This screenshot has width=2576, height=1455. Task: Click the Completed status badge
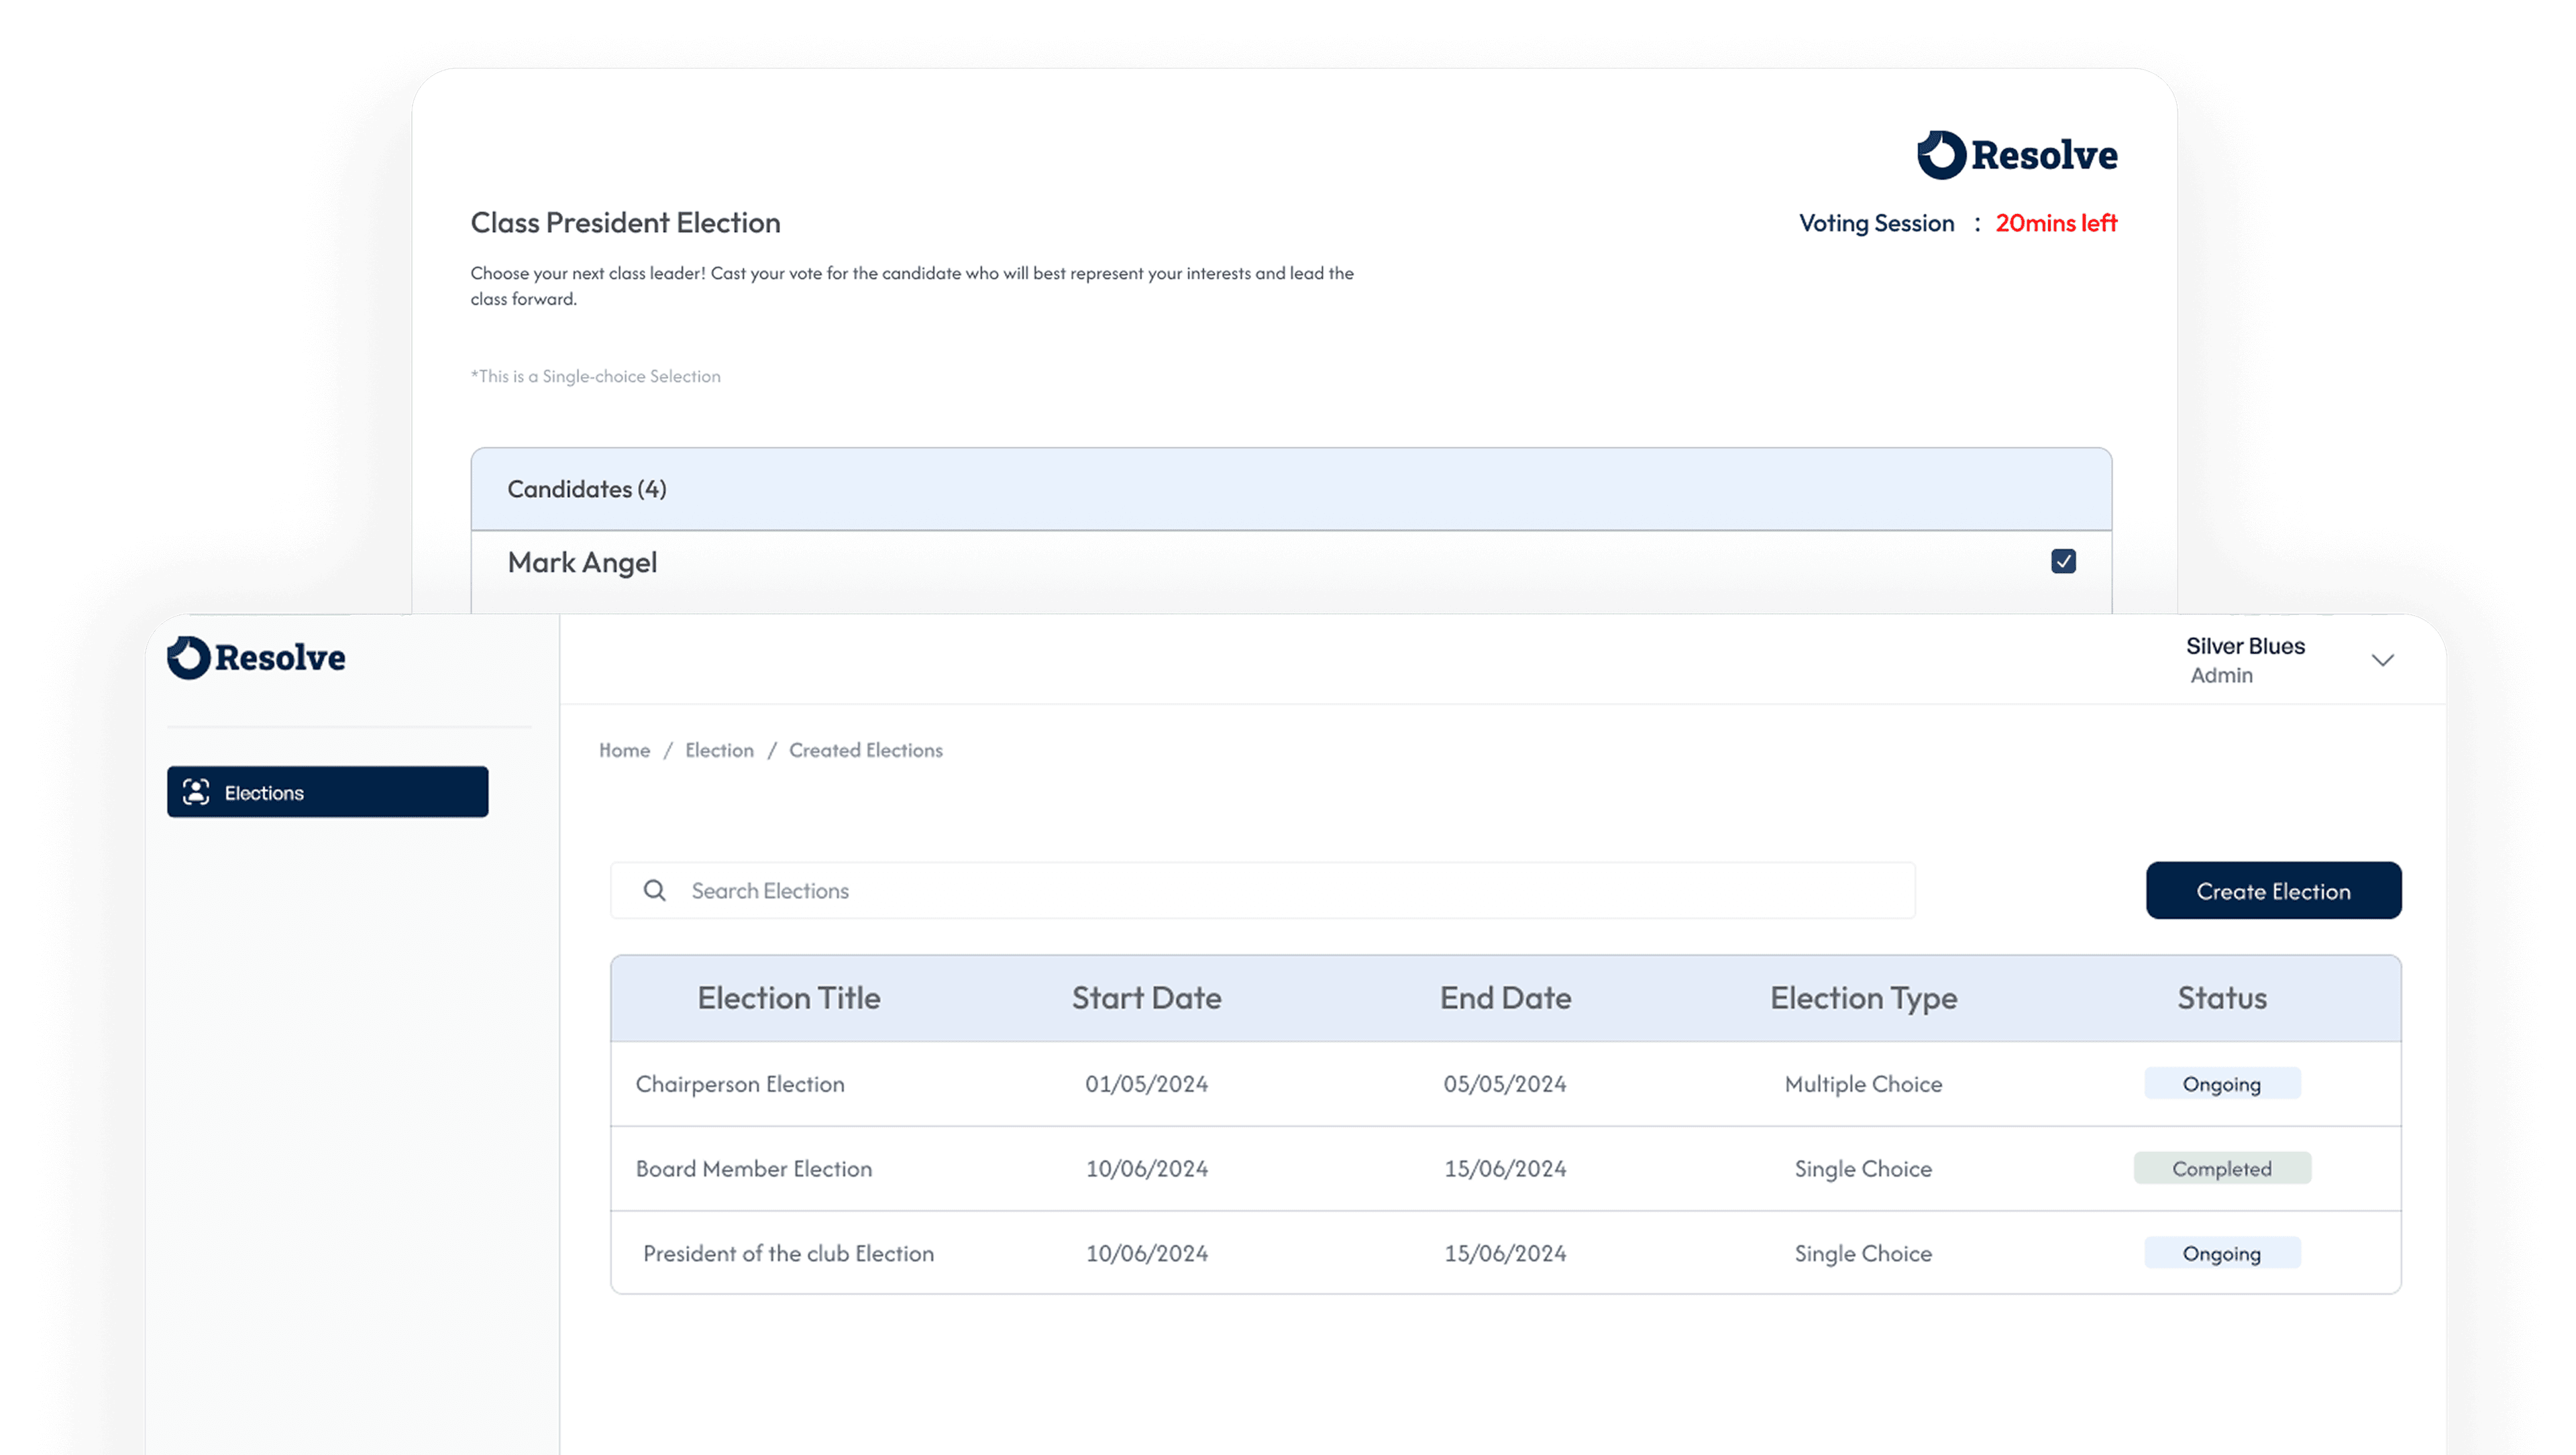tap(2221, 1168)
